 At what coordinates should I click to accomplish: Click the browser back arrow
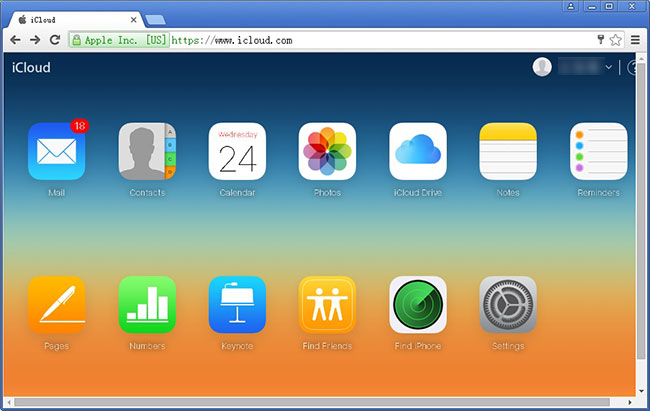tap(15, 40)
